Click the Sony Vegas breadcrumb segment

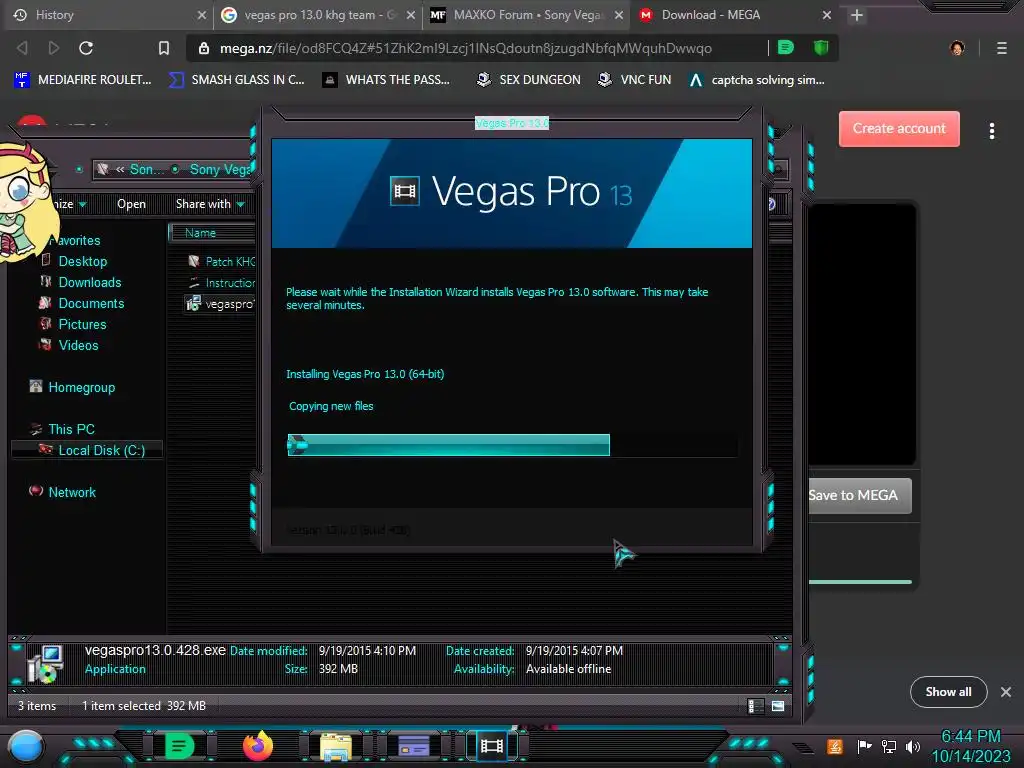(x=219, y=169)
